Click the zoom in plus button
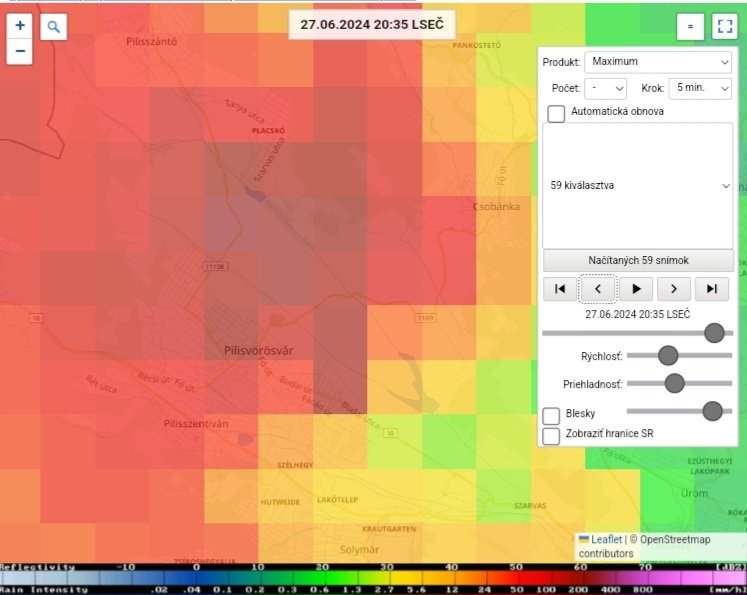 click(20, 26)
